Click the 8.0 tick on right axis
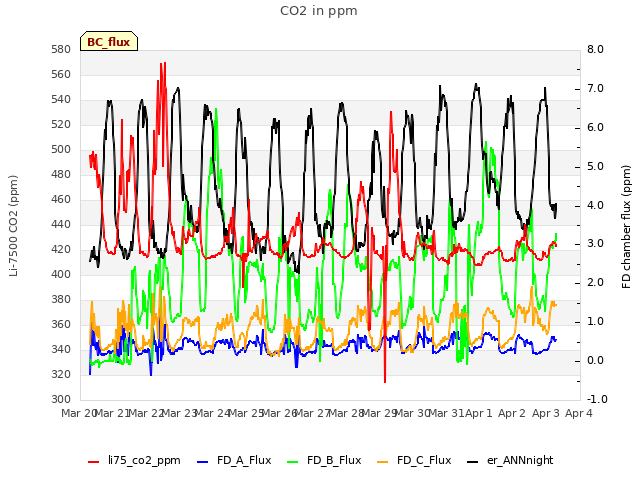The image size is (640, 480). [595, 49]
